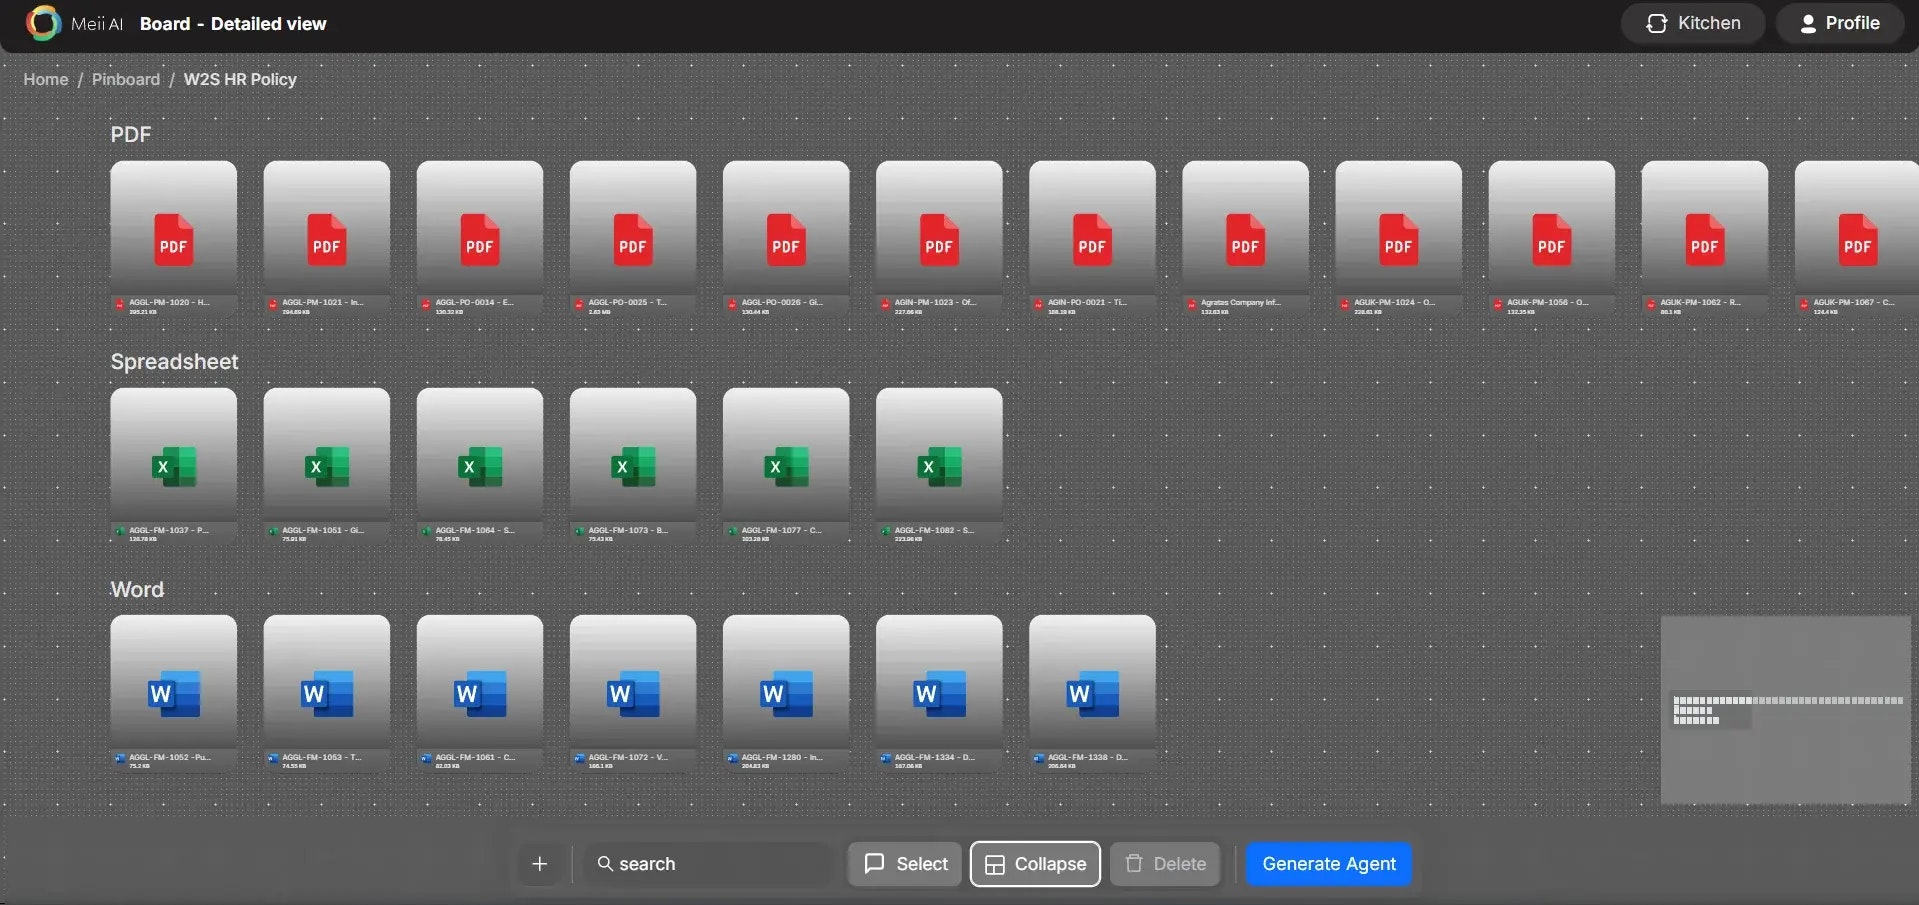Viewport: 1919px width, 905px height.
Task: Click the PDF icon of AGGL-PM-1020
Action: click(173, 240)
